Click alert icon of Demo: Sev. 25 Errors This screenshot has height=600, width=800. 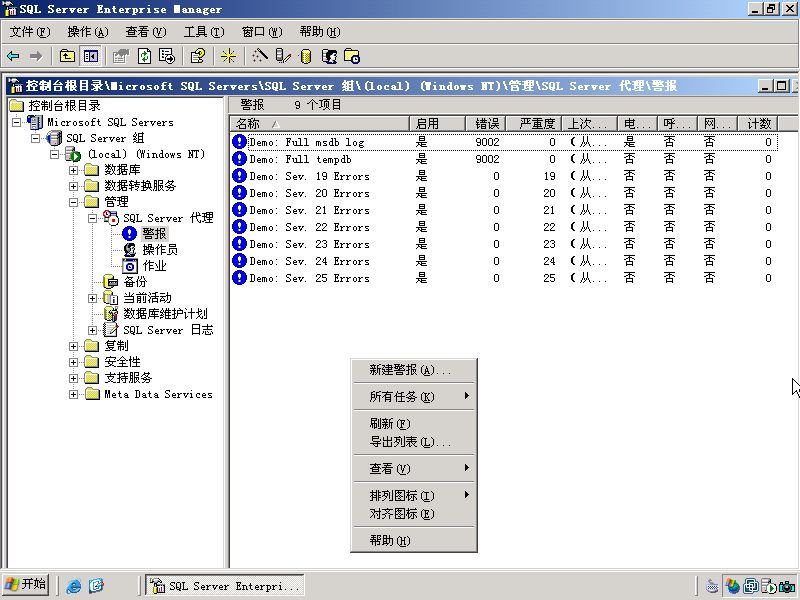239,278
